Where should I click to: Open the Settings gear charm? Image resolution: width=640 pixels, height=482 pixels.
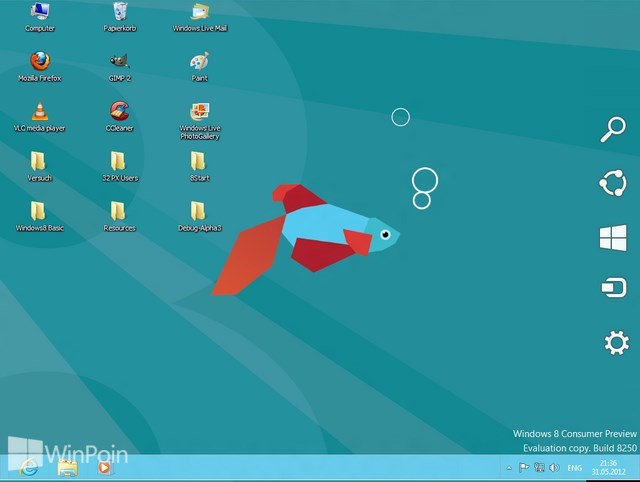coord(616,343)
